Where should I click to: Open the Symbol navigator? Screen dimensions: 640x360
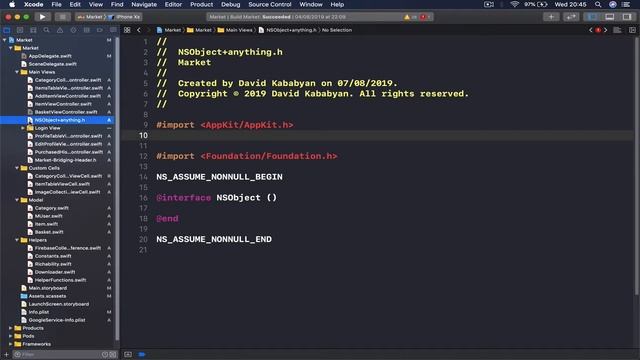click(33, 30)
